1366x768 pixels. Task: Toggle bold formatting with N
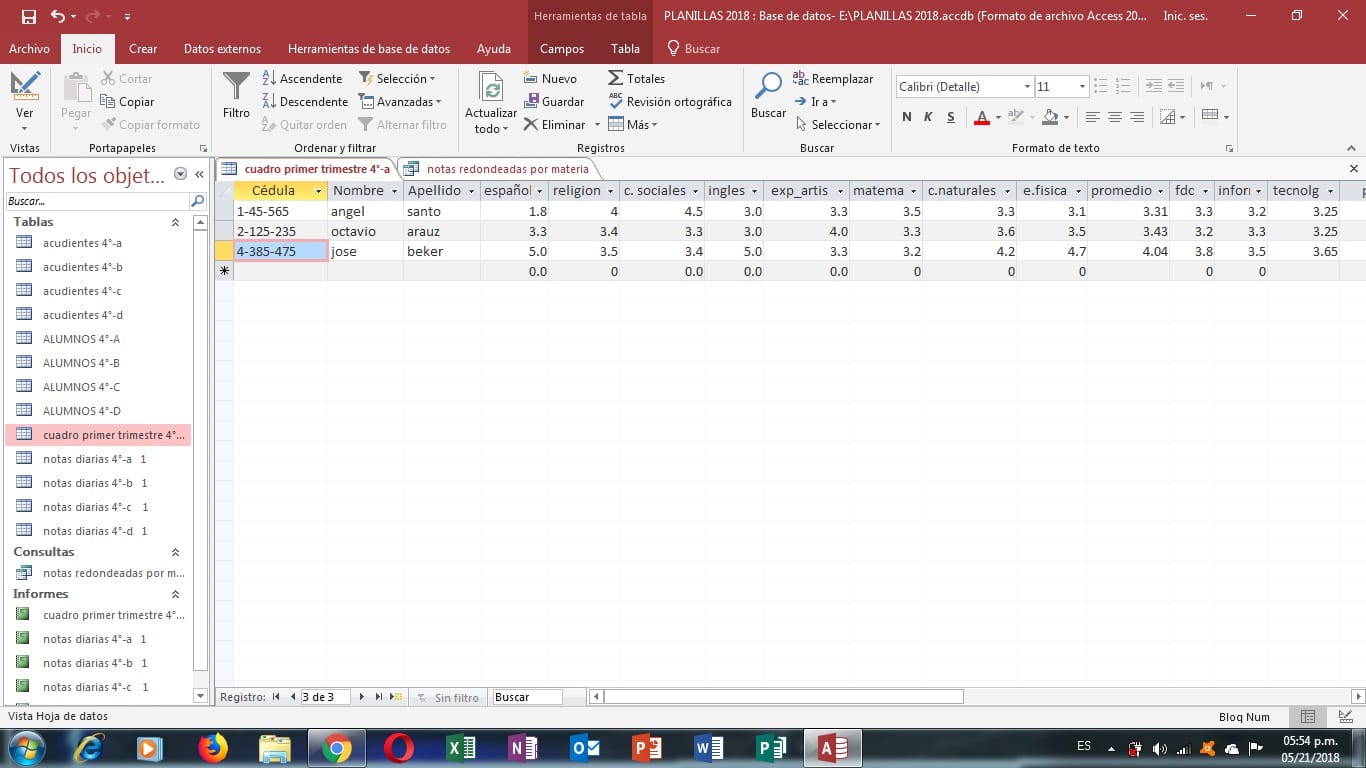point(905,117)
